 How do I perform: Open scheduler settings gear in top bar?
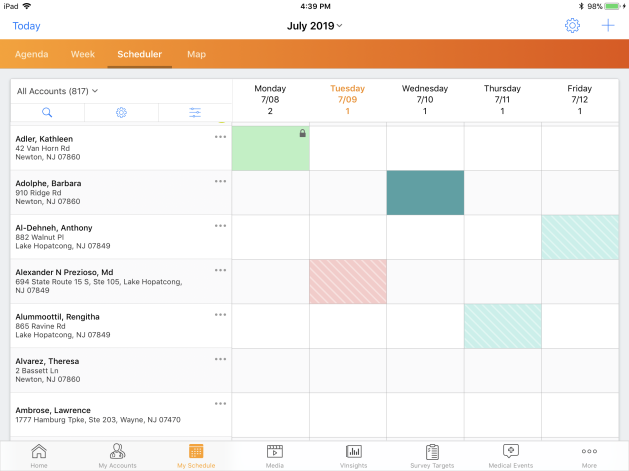(572, 25)
